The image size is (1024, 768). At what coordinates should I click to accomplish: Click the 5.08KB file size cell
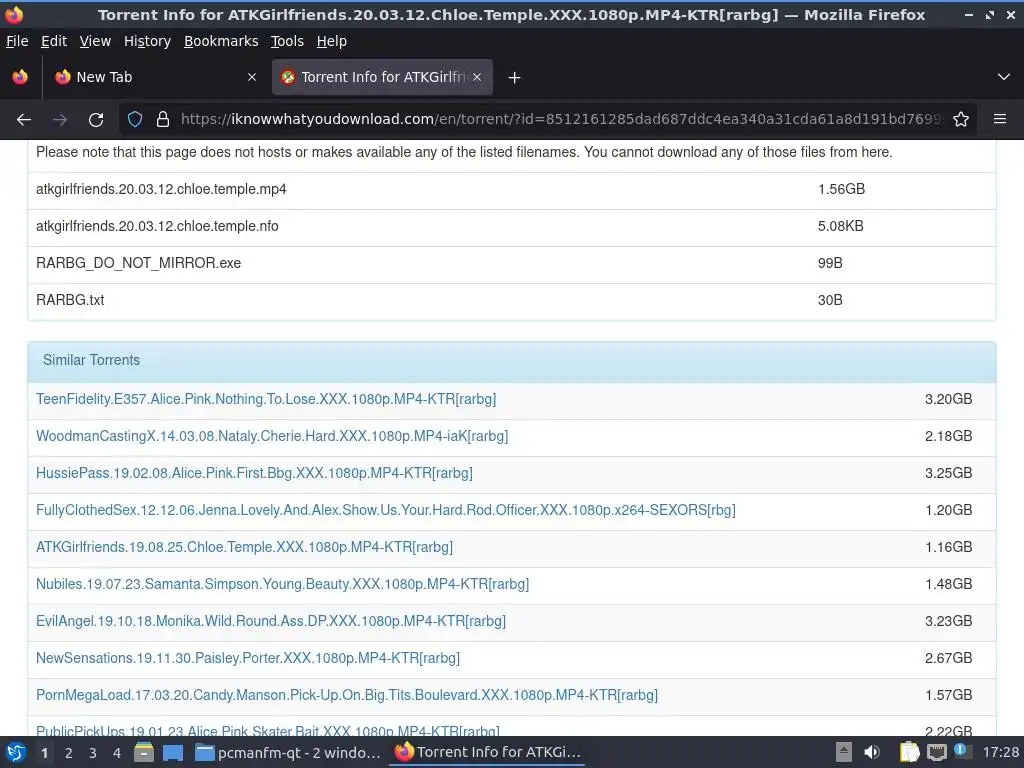tap(840, 226)
